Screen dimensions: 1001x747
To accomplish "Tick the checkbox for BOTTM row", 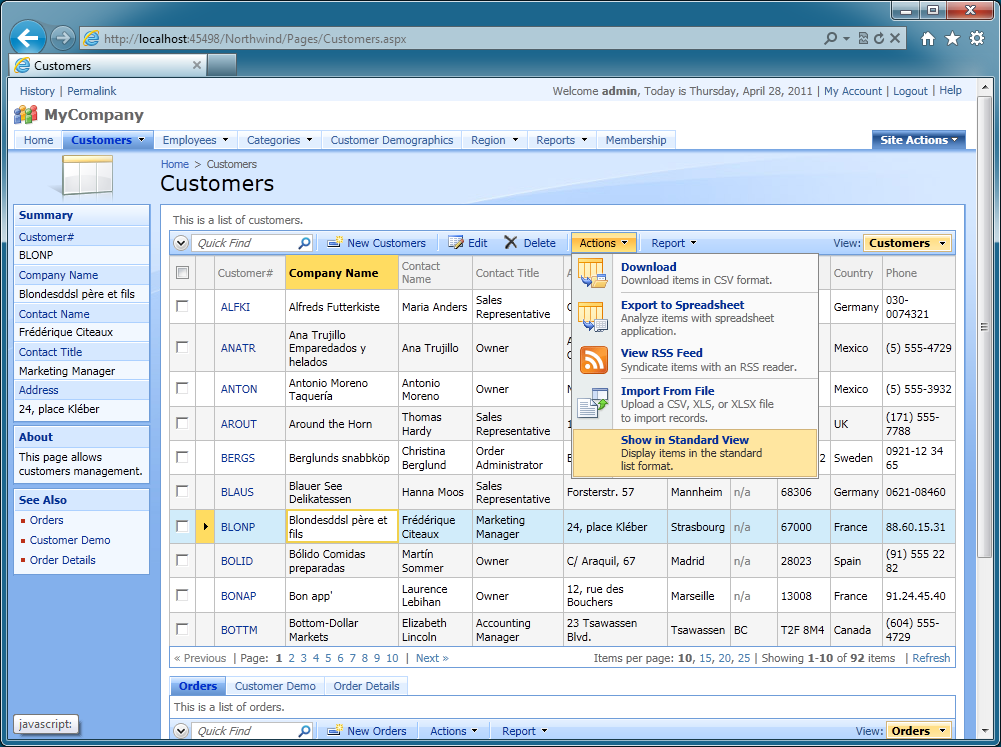I will 182,630.
